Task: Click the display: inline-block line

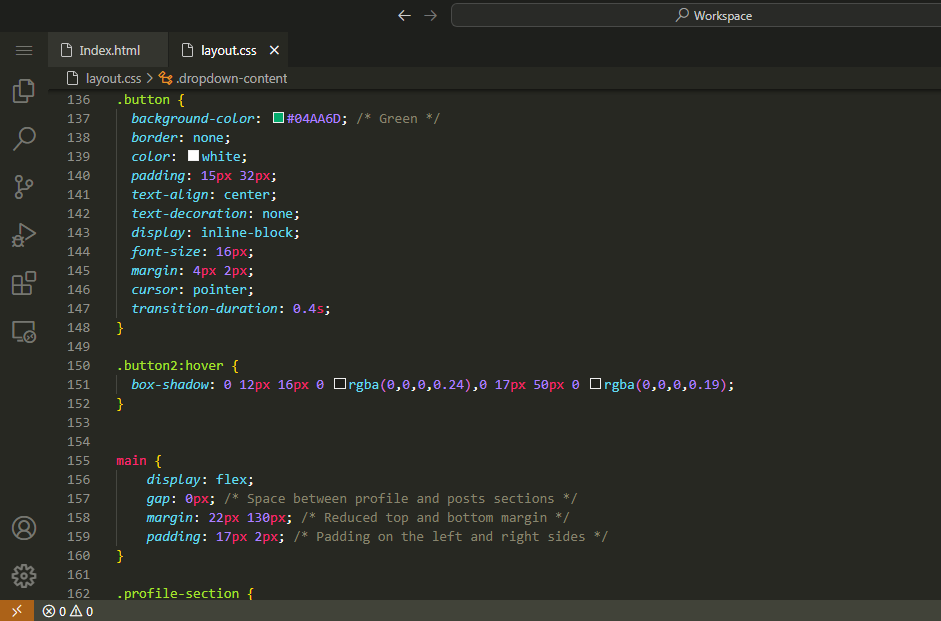Action: click(215, 233)
